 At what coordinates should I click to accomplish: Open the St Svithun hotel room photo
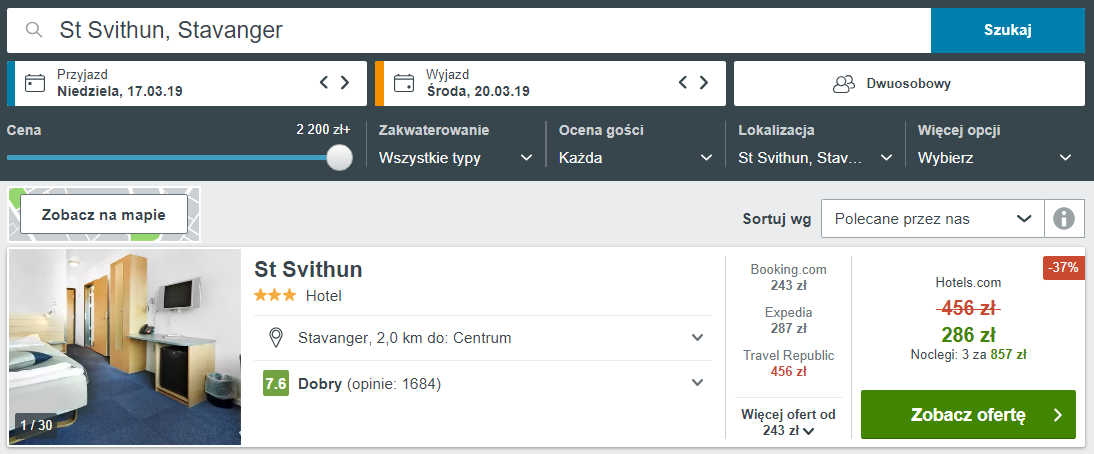tap(125, 347)
